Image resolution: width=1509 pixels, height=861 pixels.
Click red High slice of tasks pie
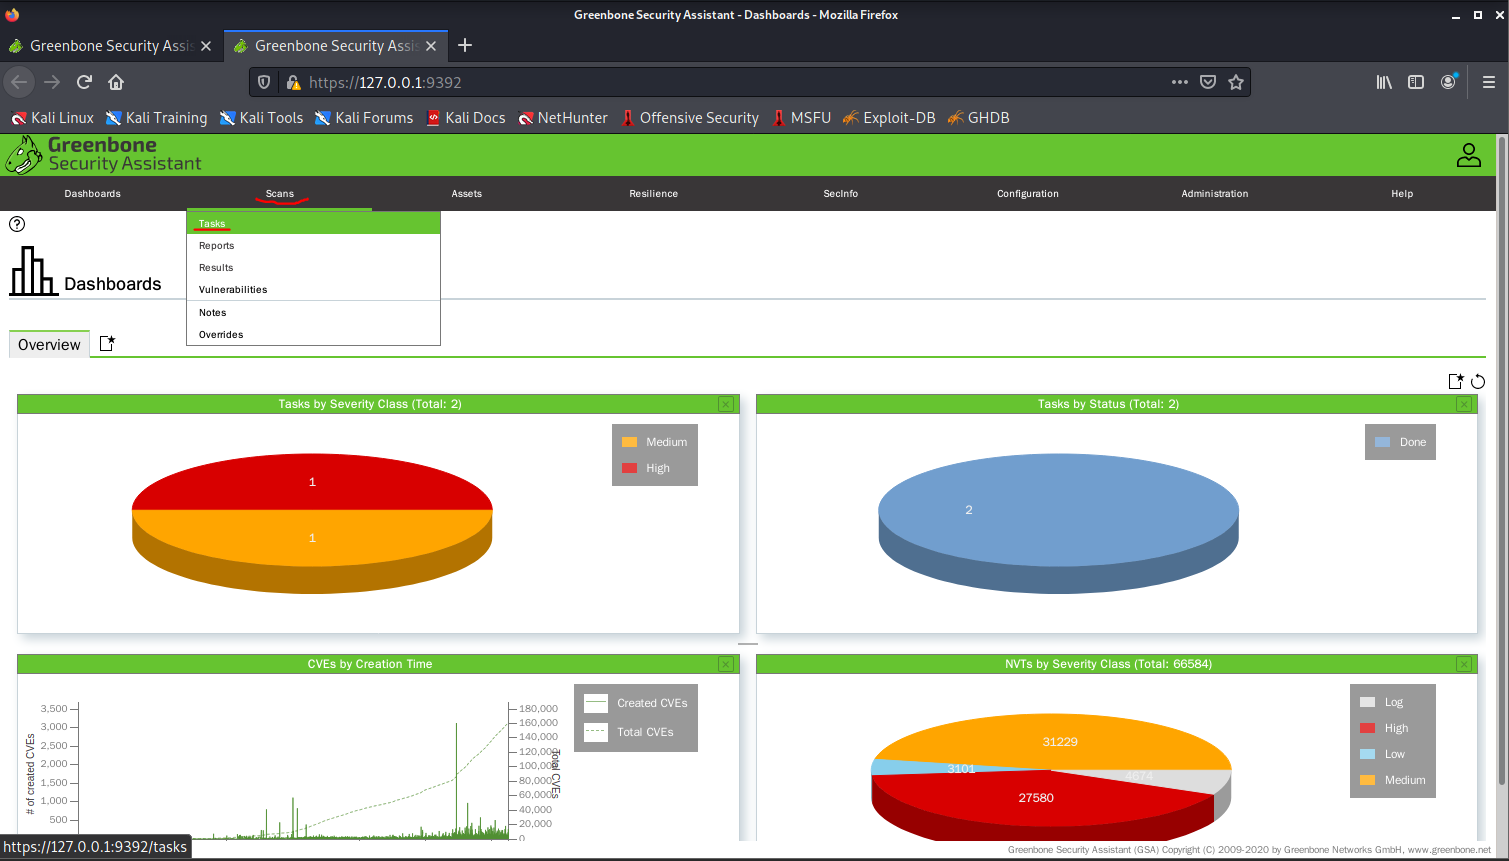tap(312, 482)
